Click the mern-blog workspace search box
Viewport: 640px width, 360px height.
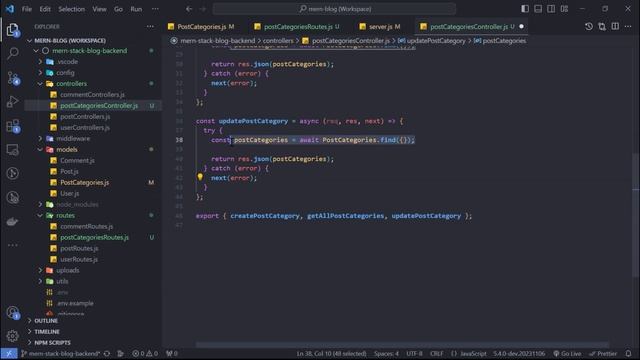tap(334, 9)
